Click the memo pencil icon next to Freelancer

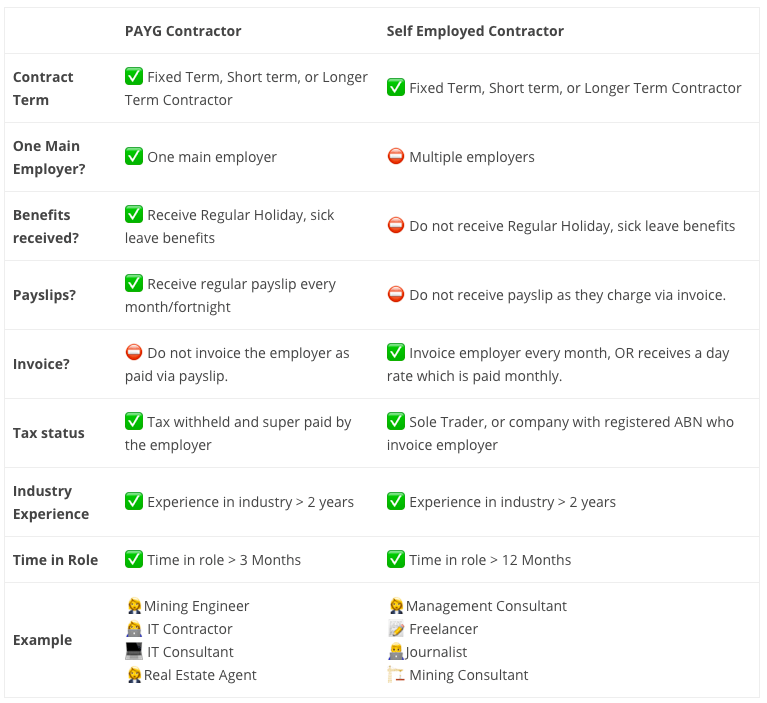coord(396,628)
